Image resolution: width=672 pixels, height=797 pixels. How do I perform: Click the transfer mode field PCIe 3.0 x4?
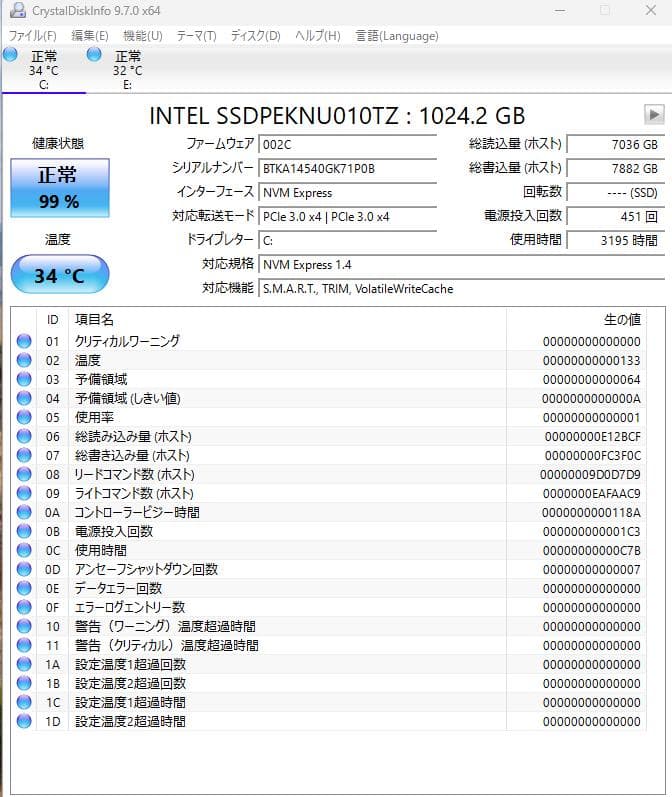pos(347,217)
